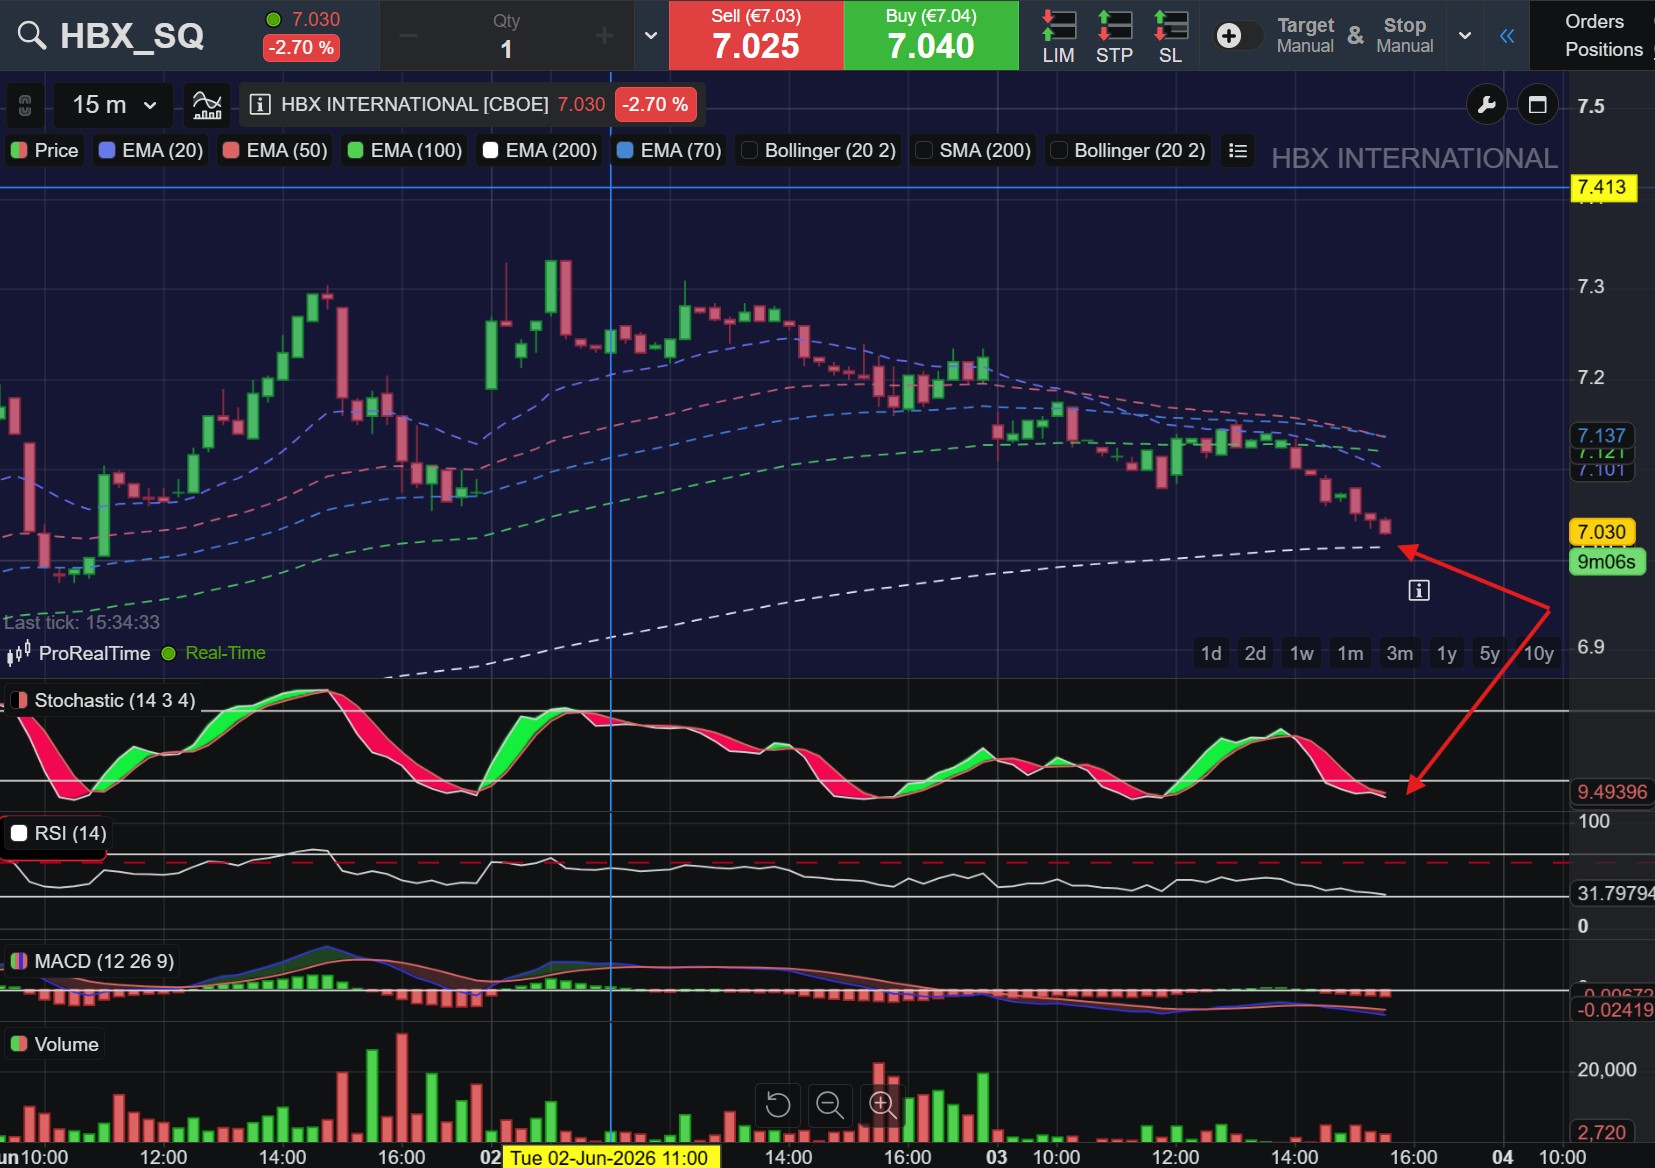Open the indicators chart icon
This screenshot has width=1655, height=1168.
tap(207, 104)
